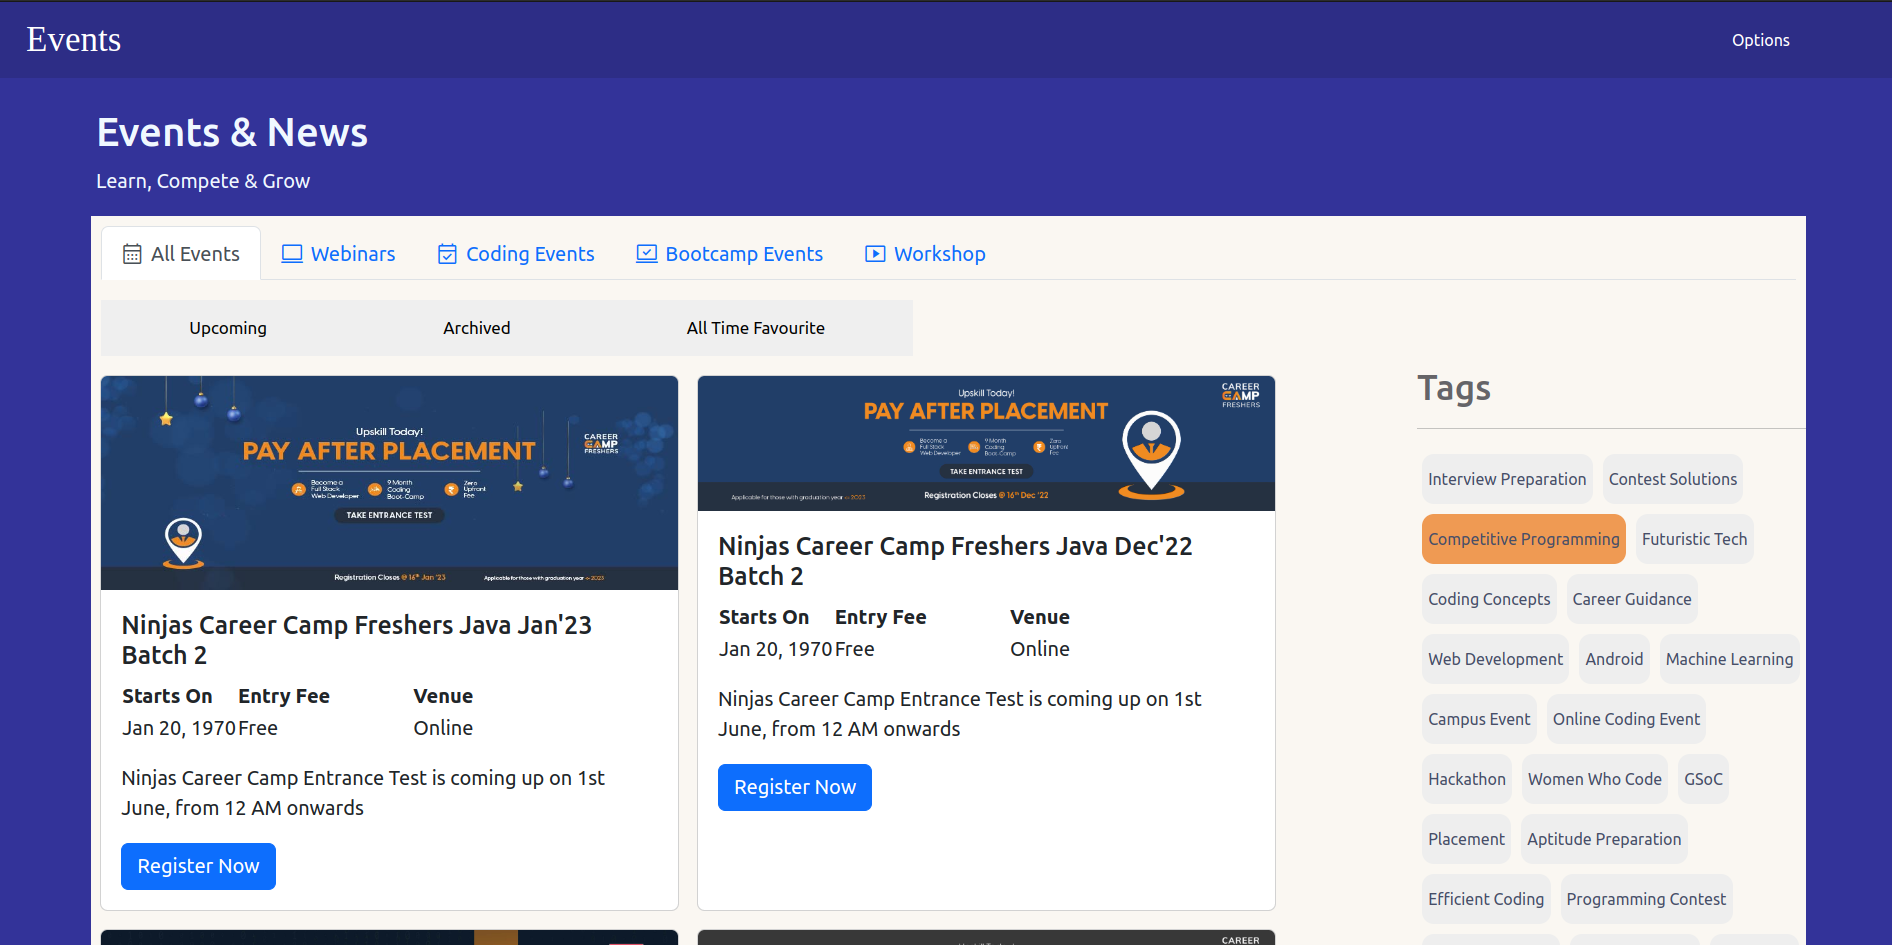Click the calendar-check icon beside Coding Events
The width and height of the screenshot is (1892, 945).
[x=447, y=254]
